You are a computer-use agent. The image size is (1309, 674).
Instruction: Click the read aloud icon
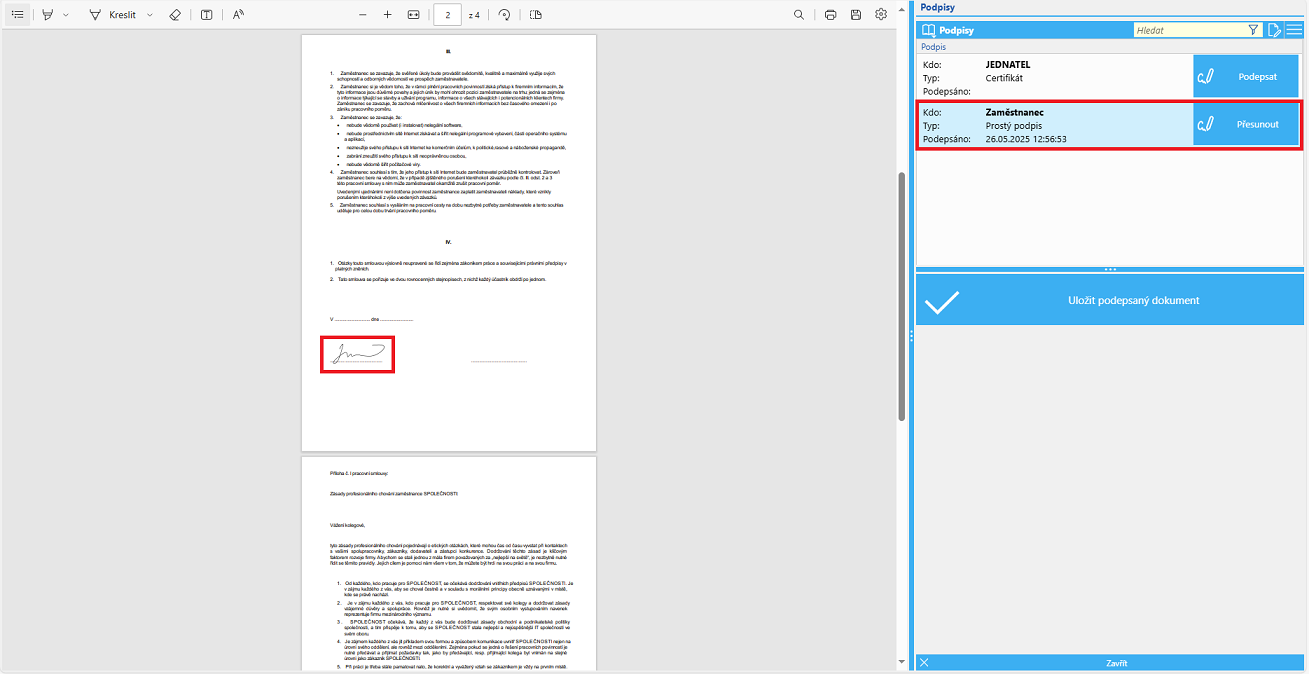point(238,15)
